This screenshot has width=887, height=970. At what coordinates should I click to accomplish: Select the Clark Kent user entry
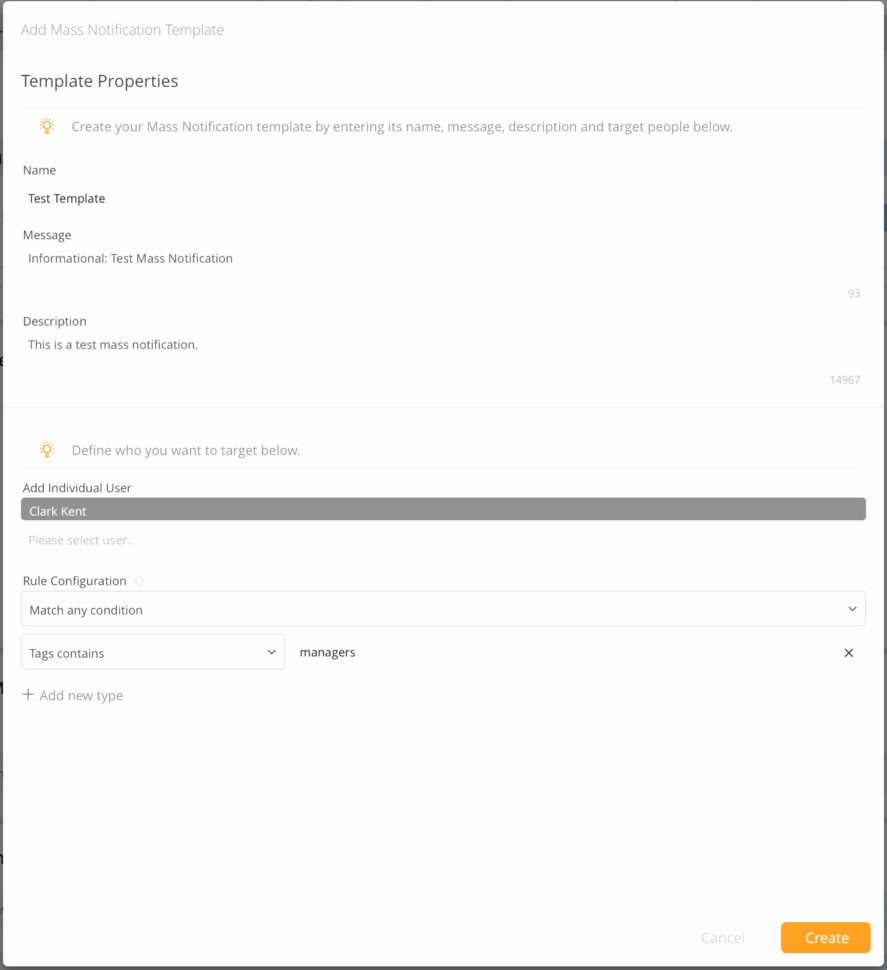point(442,511)
